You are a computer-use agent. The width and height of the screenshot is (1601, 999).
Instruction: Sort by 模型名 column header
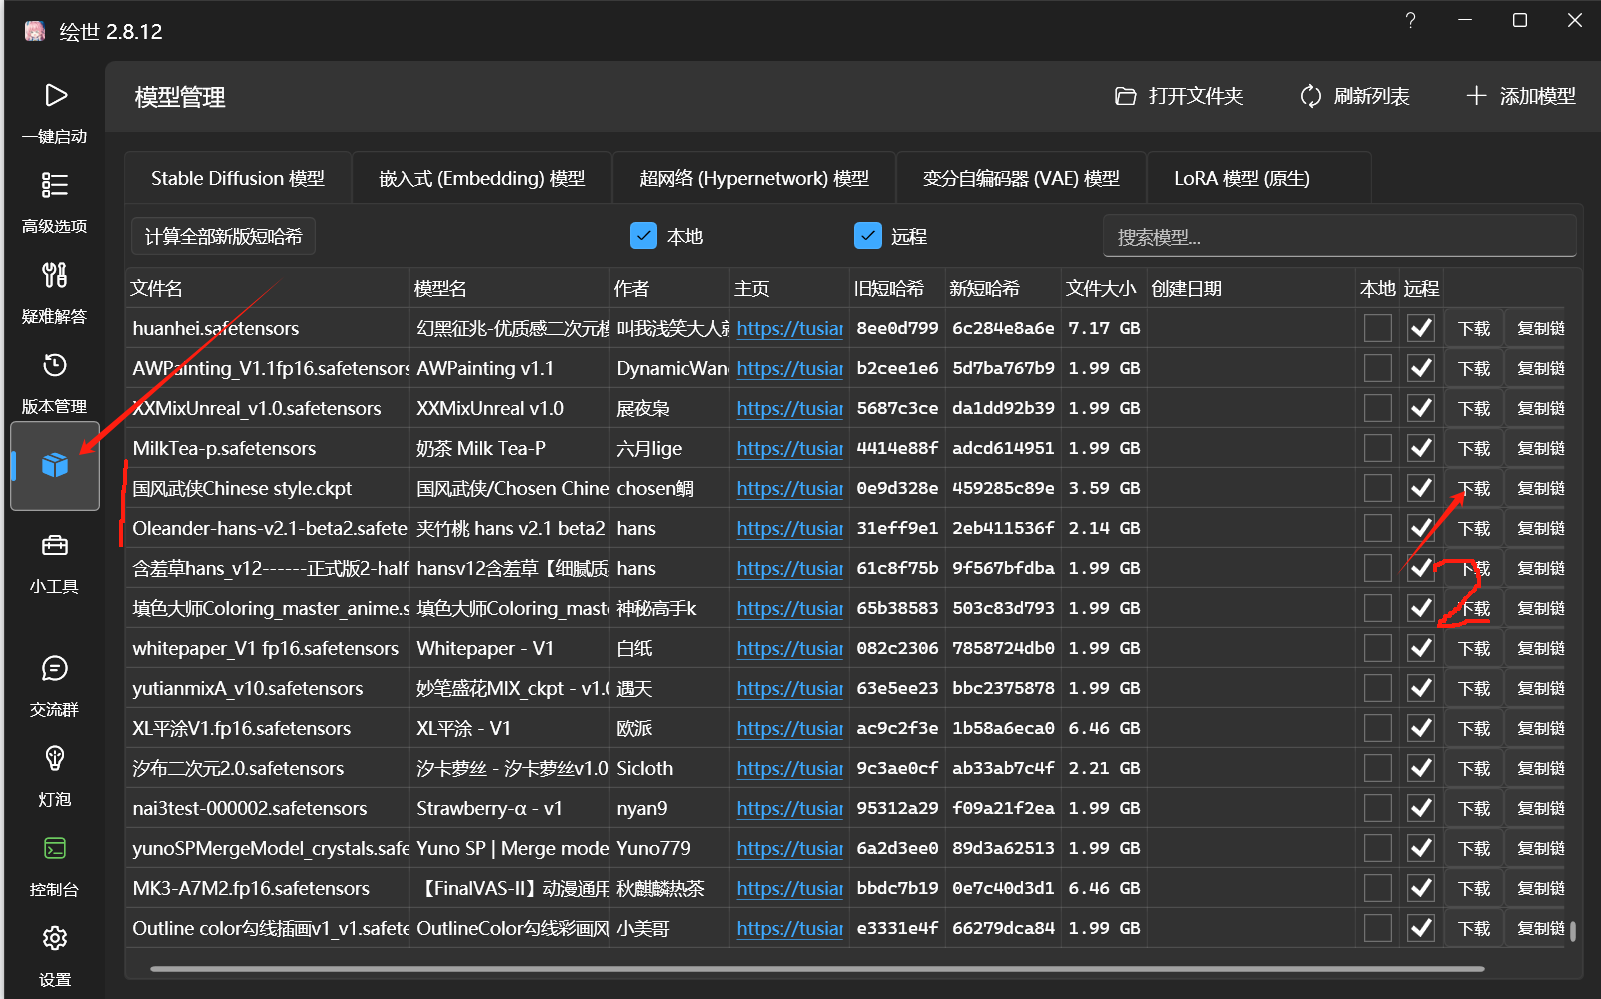[510, 288]
